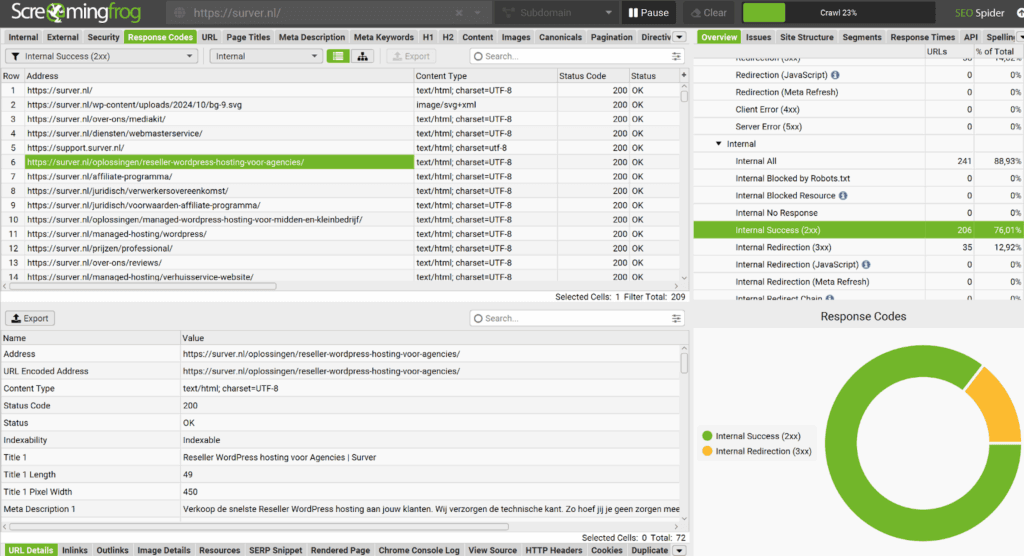Click the add column plus icon

(x=684, y=75)
